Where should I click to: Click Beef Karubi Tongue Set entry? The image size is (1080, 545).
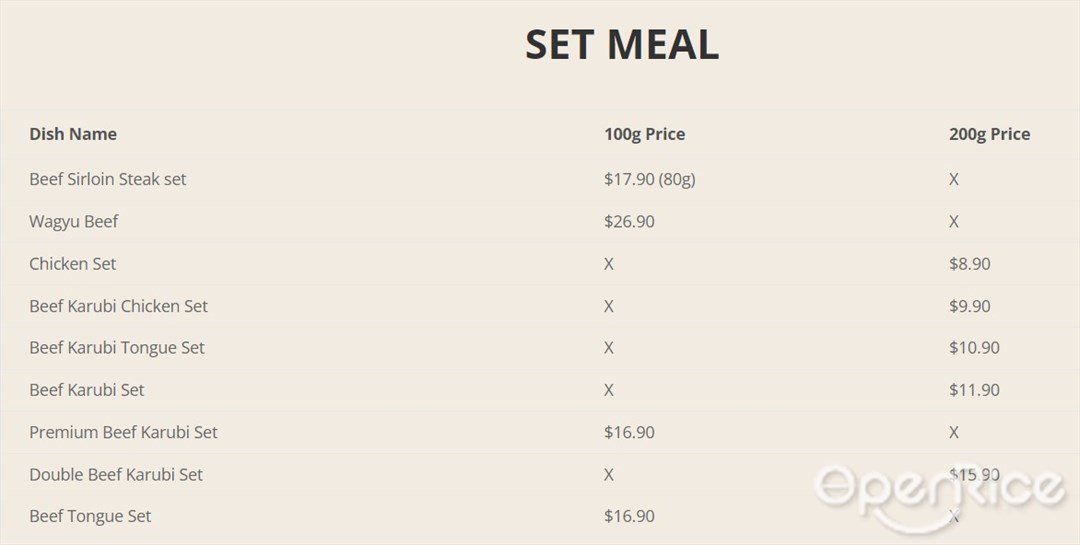[x=117, y=348]
